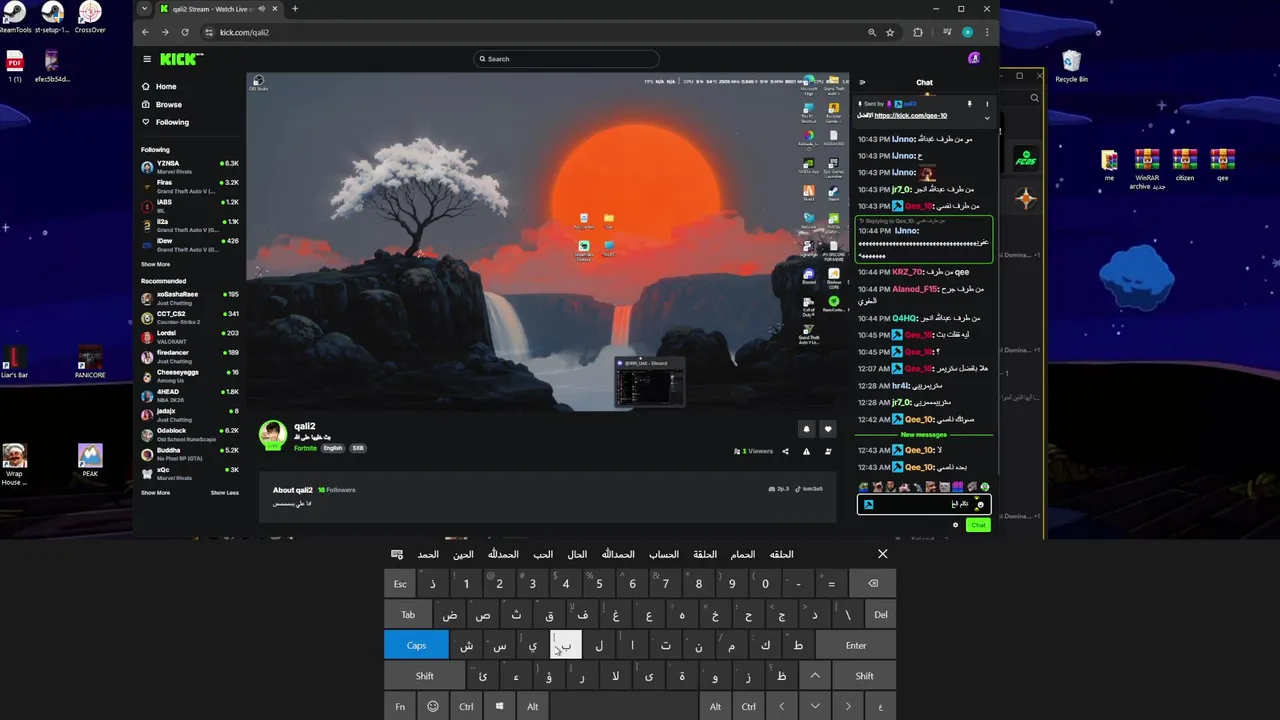Screen dimensions: 1280x720
Task: Open the YZNSA channel in Following
Action: 190,167
